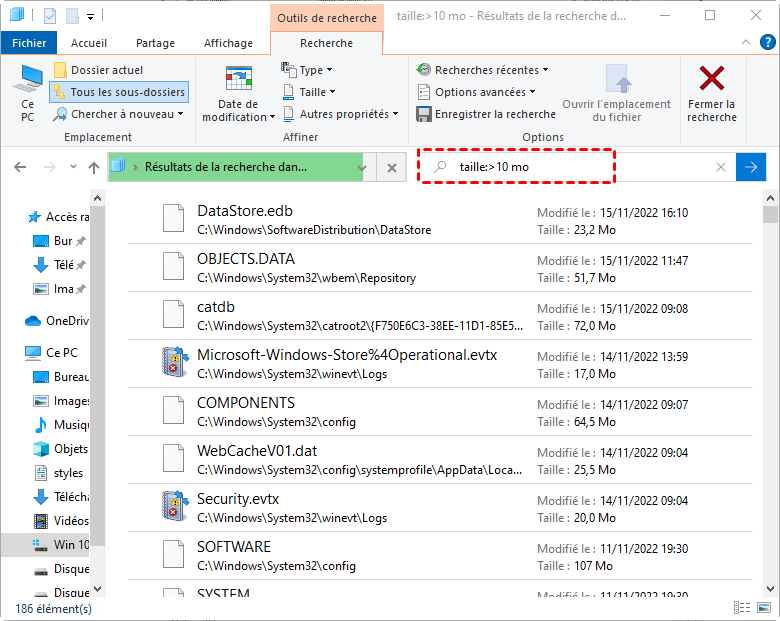This screenshot has width=780, height=621.
Task: Click quick access properties icon in title bar
Action: click(50, 16)
